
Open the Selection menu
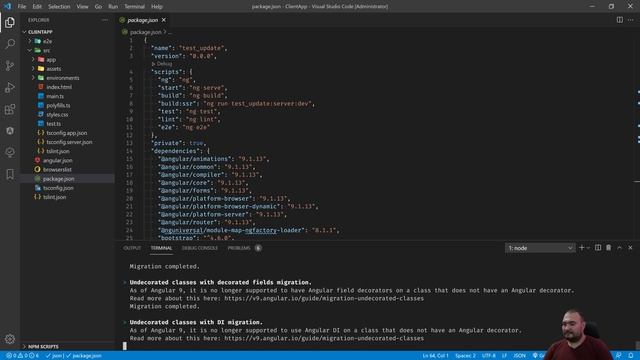click(59, 7)
